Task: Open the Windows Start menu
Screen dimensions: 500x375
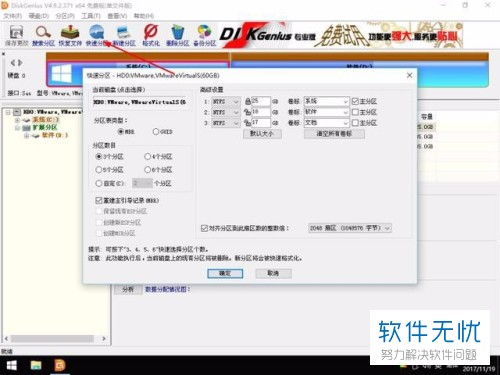Action: point(12,366)
